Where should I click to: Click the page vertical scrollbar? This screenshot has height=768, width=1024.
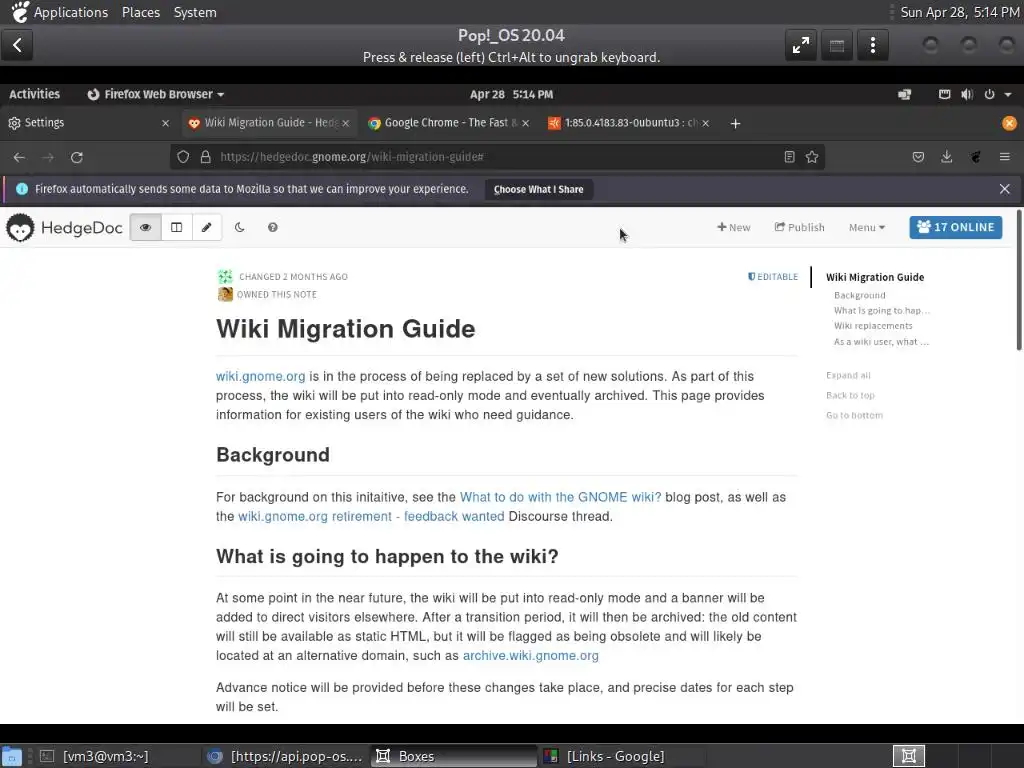coord(1019,280)
